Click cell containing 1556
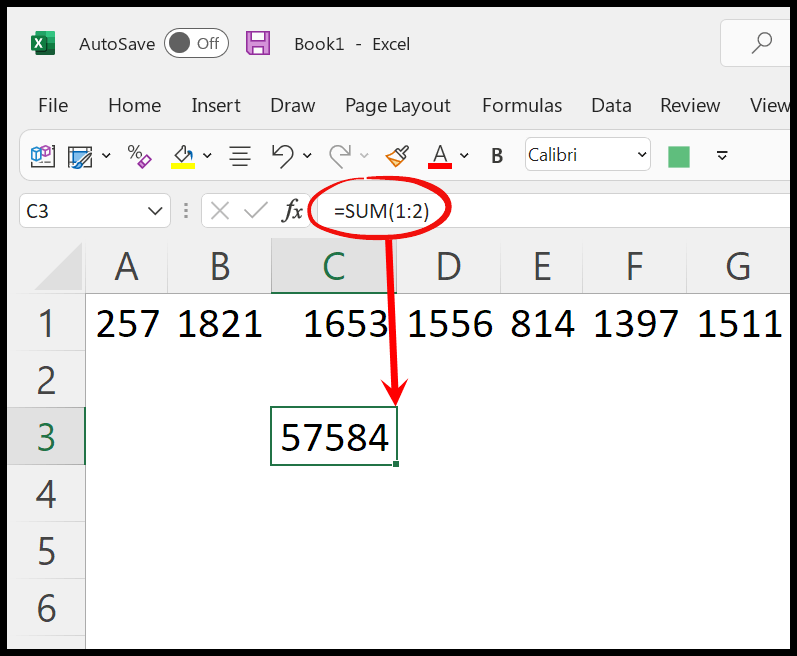 tap(448, 323)
